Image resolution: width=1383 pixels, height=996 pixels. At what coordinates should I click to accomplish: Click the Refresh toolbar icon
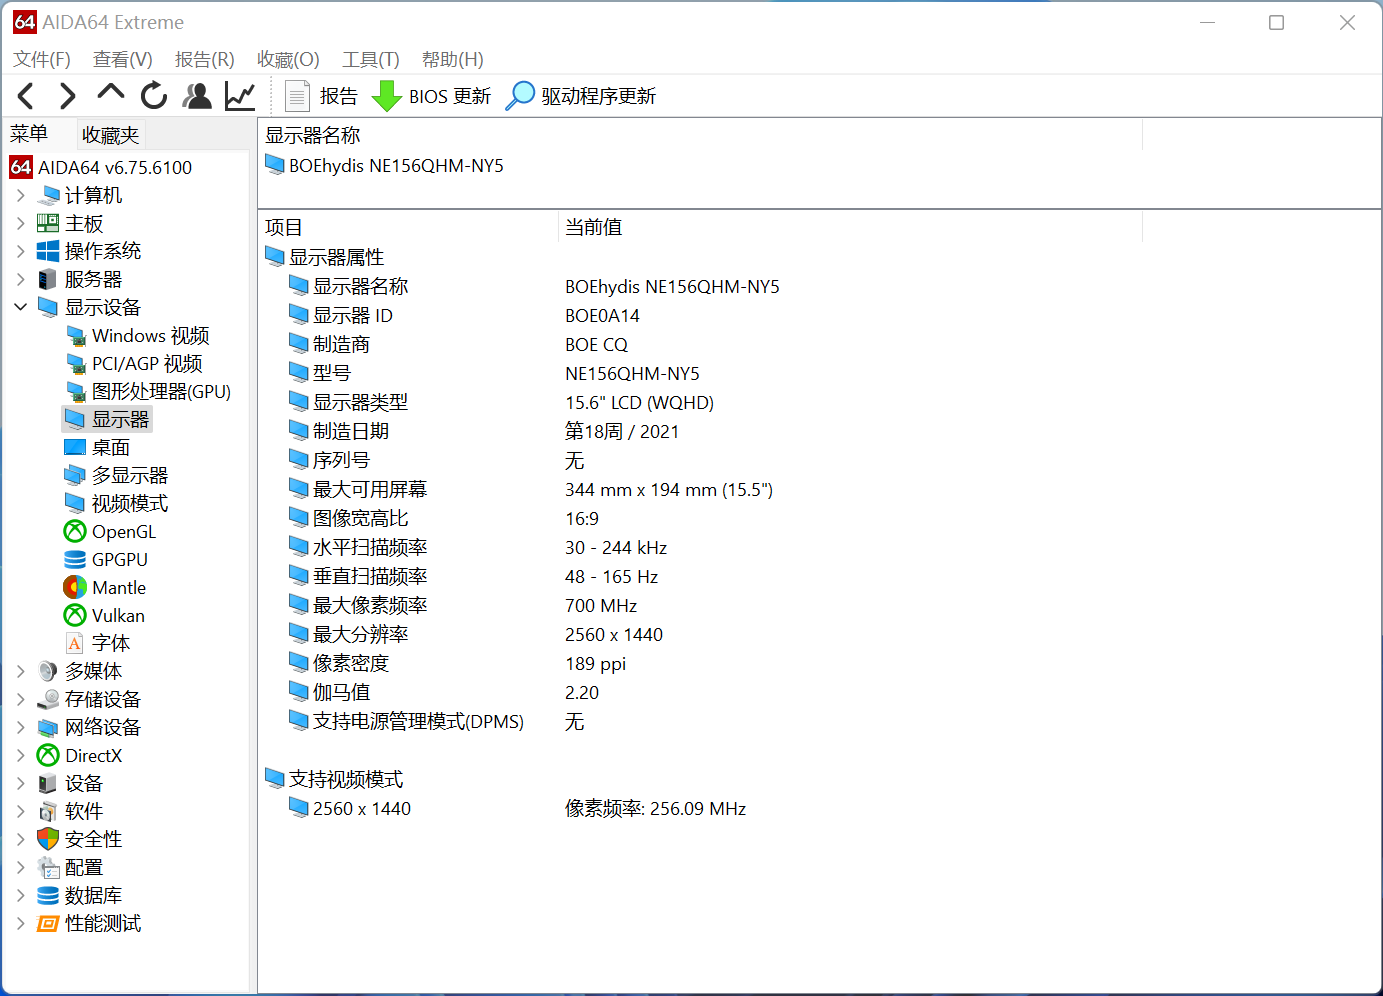point(154,96)
